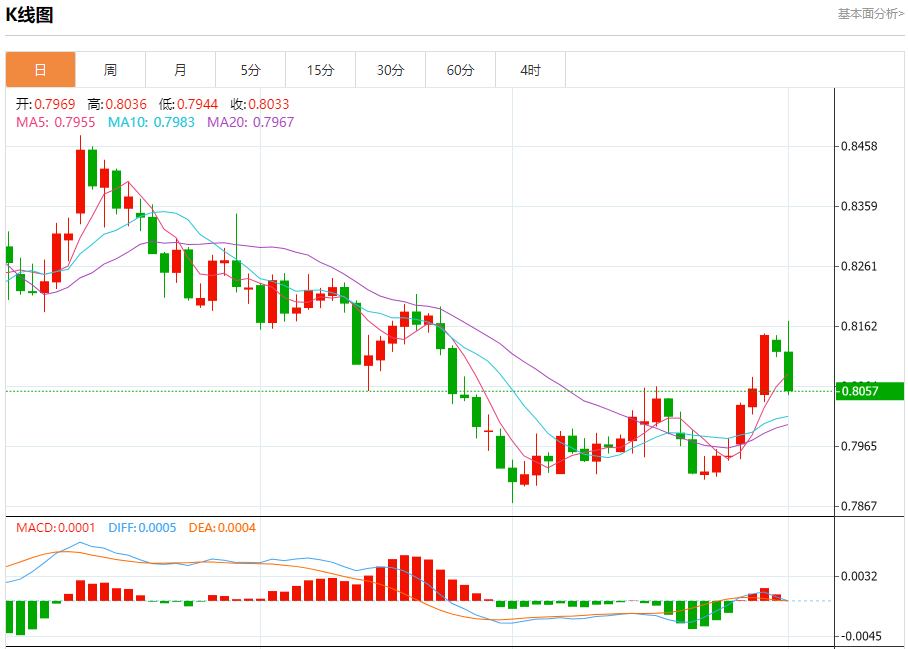Switch to the 月 monthly tab

(x=181, y=70)
